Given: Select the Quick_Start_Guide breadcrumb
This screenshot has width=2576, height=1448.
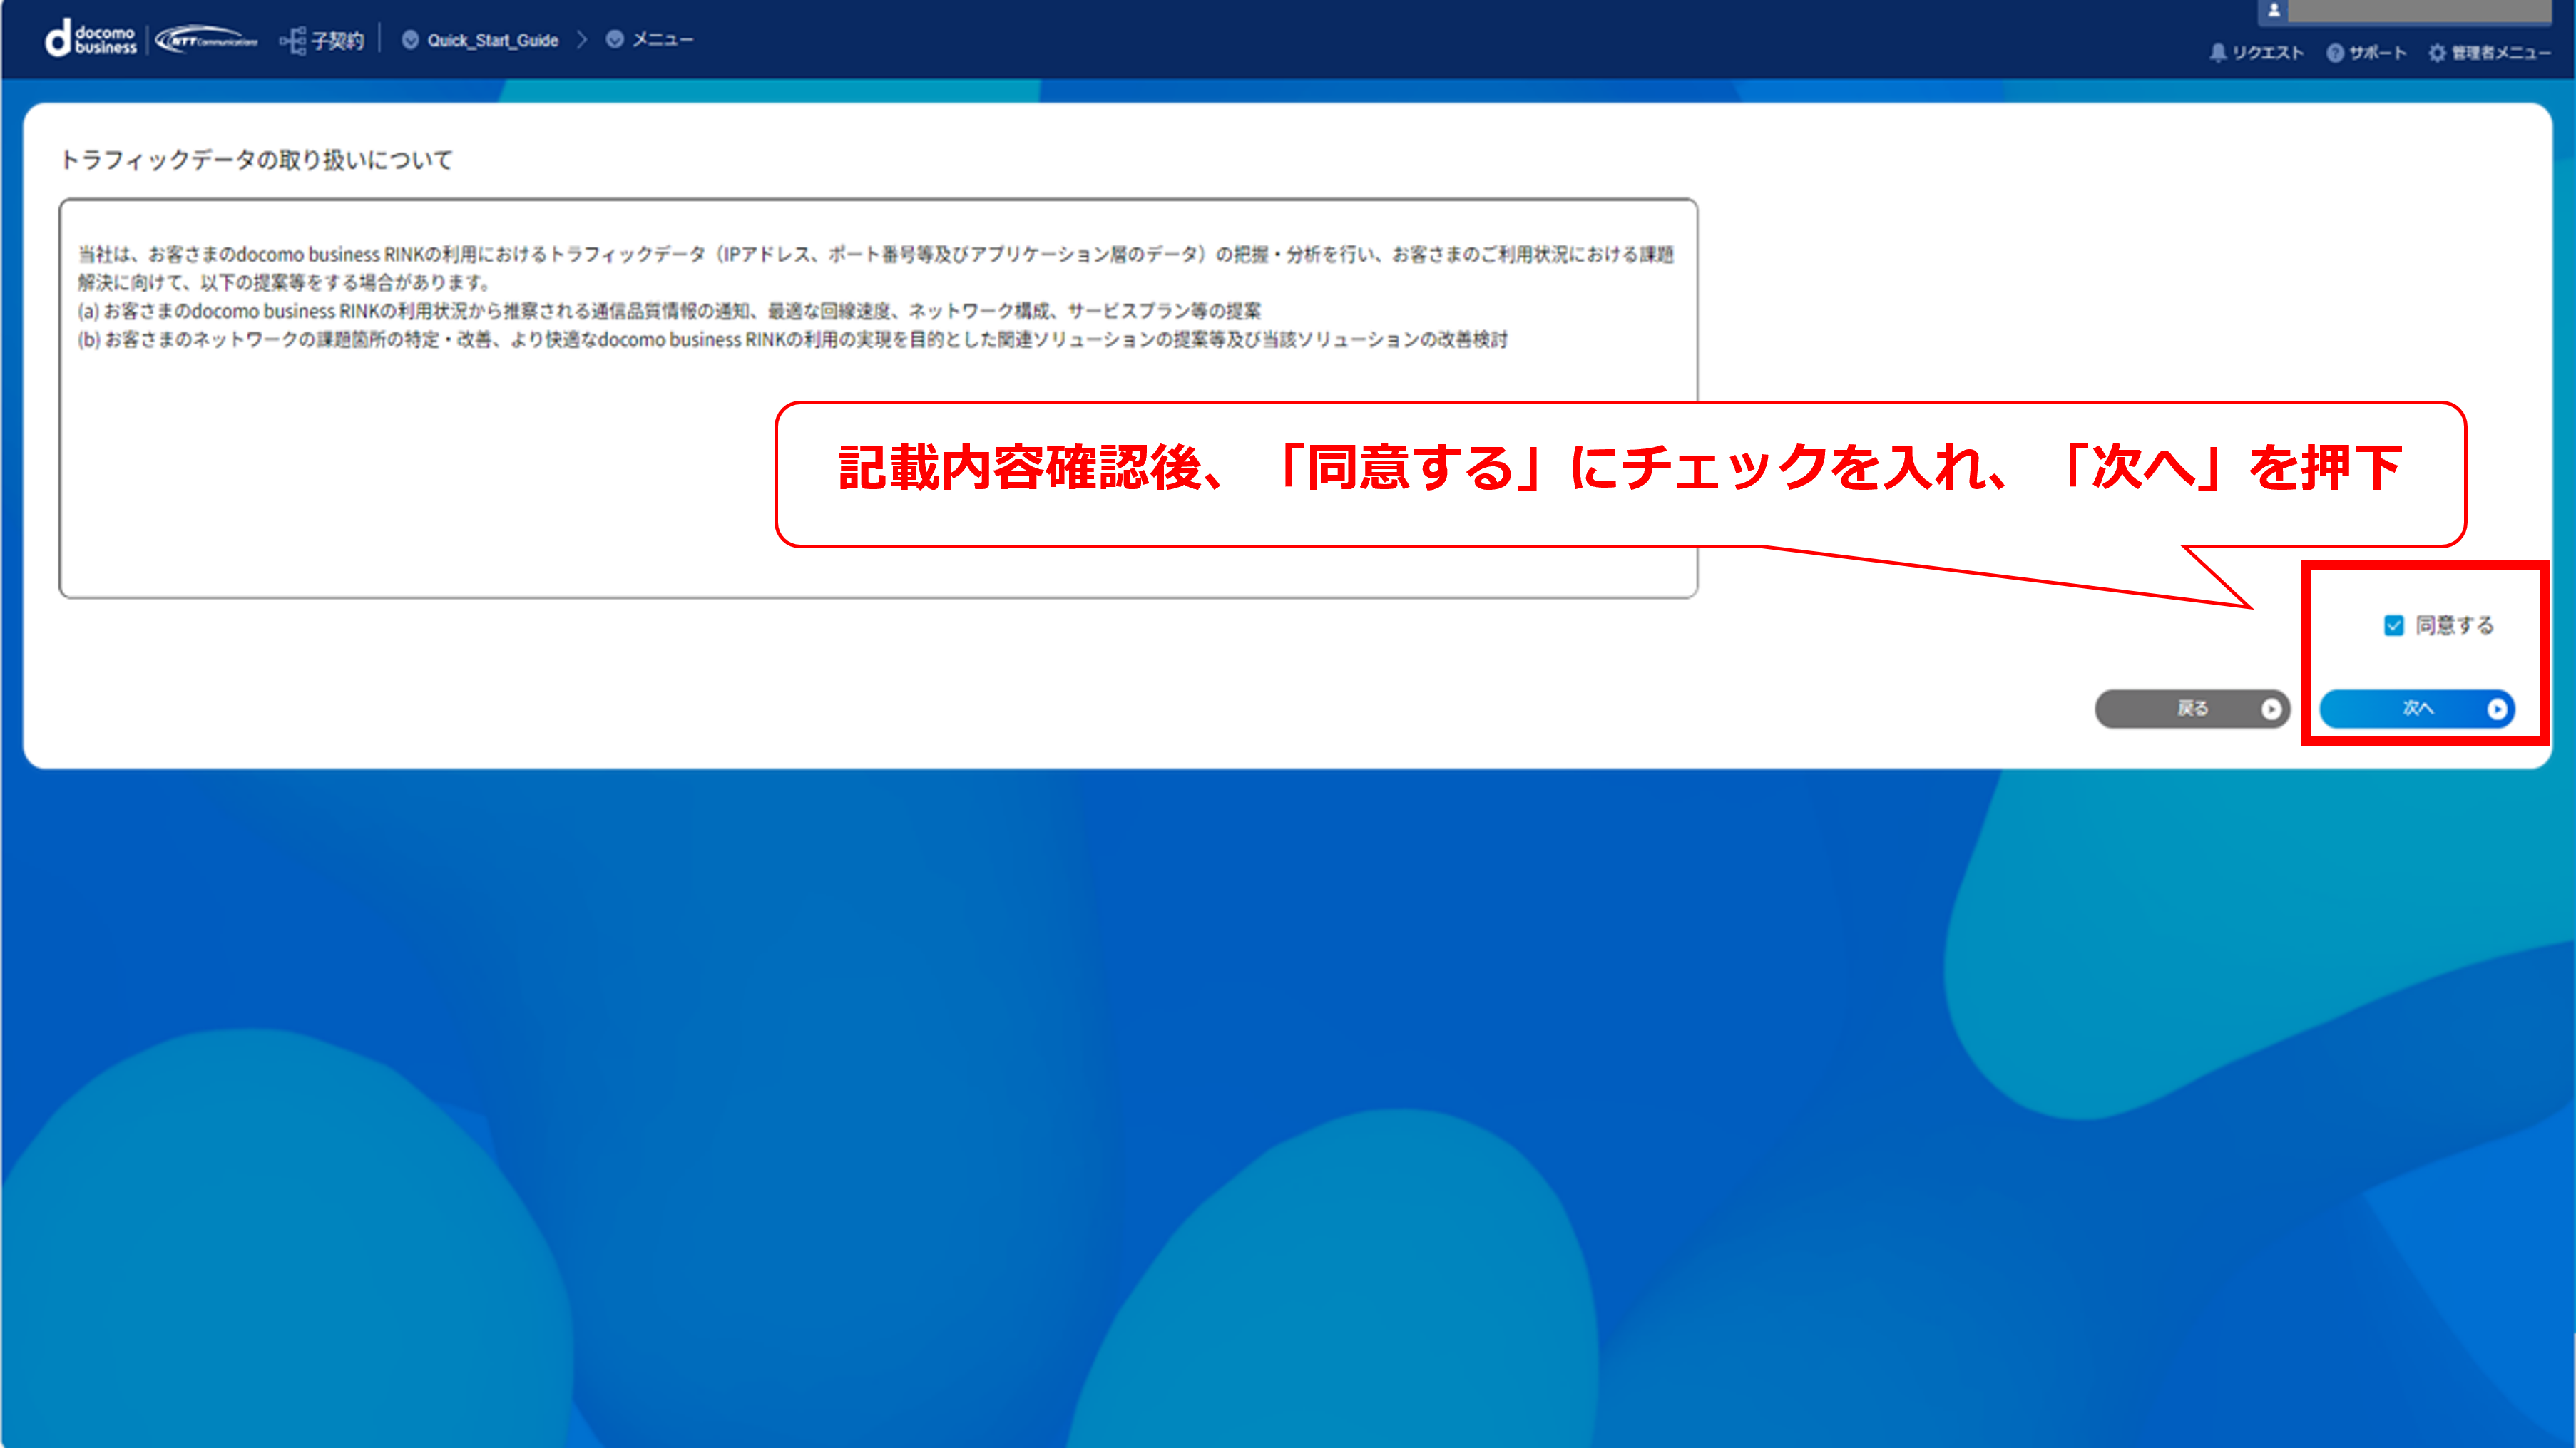Looking at the screenshot, I should click(x=480, y=40).
